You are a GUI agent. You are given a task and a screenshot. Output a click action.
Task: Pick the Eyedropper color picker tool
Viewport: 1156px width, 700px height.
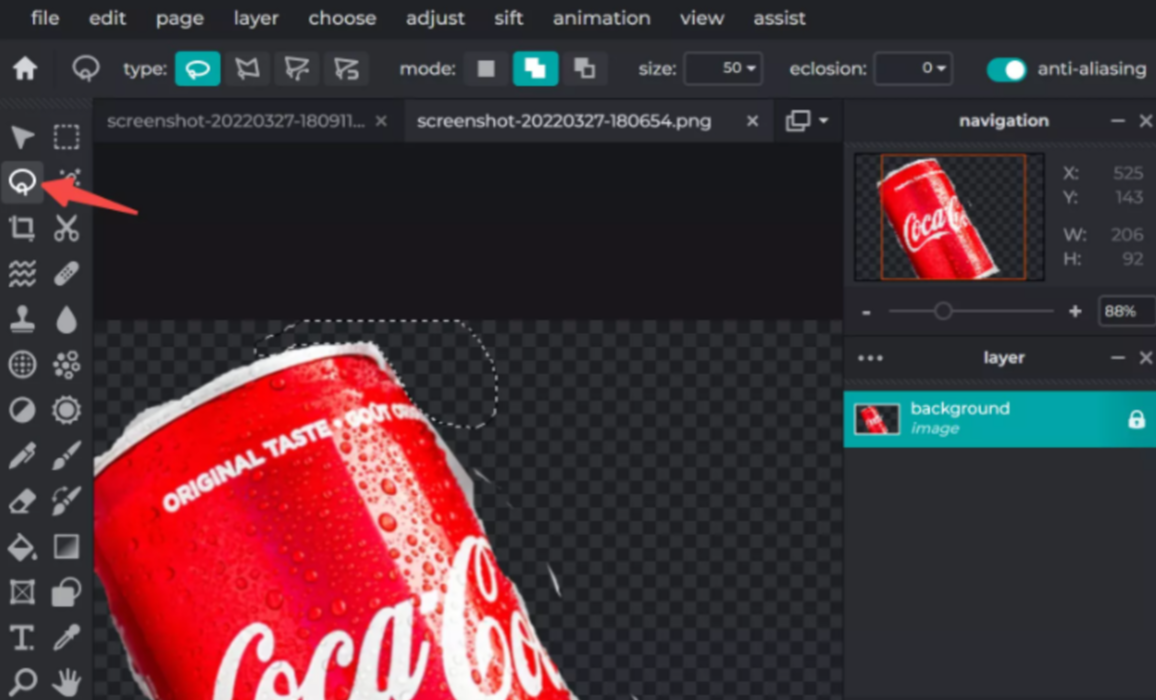(66, 638)
